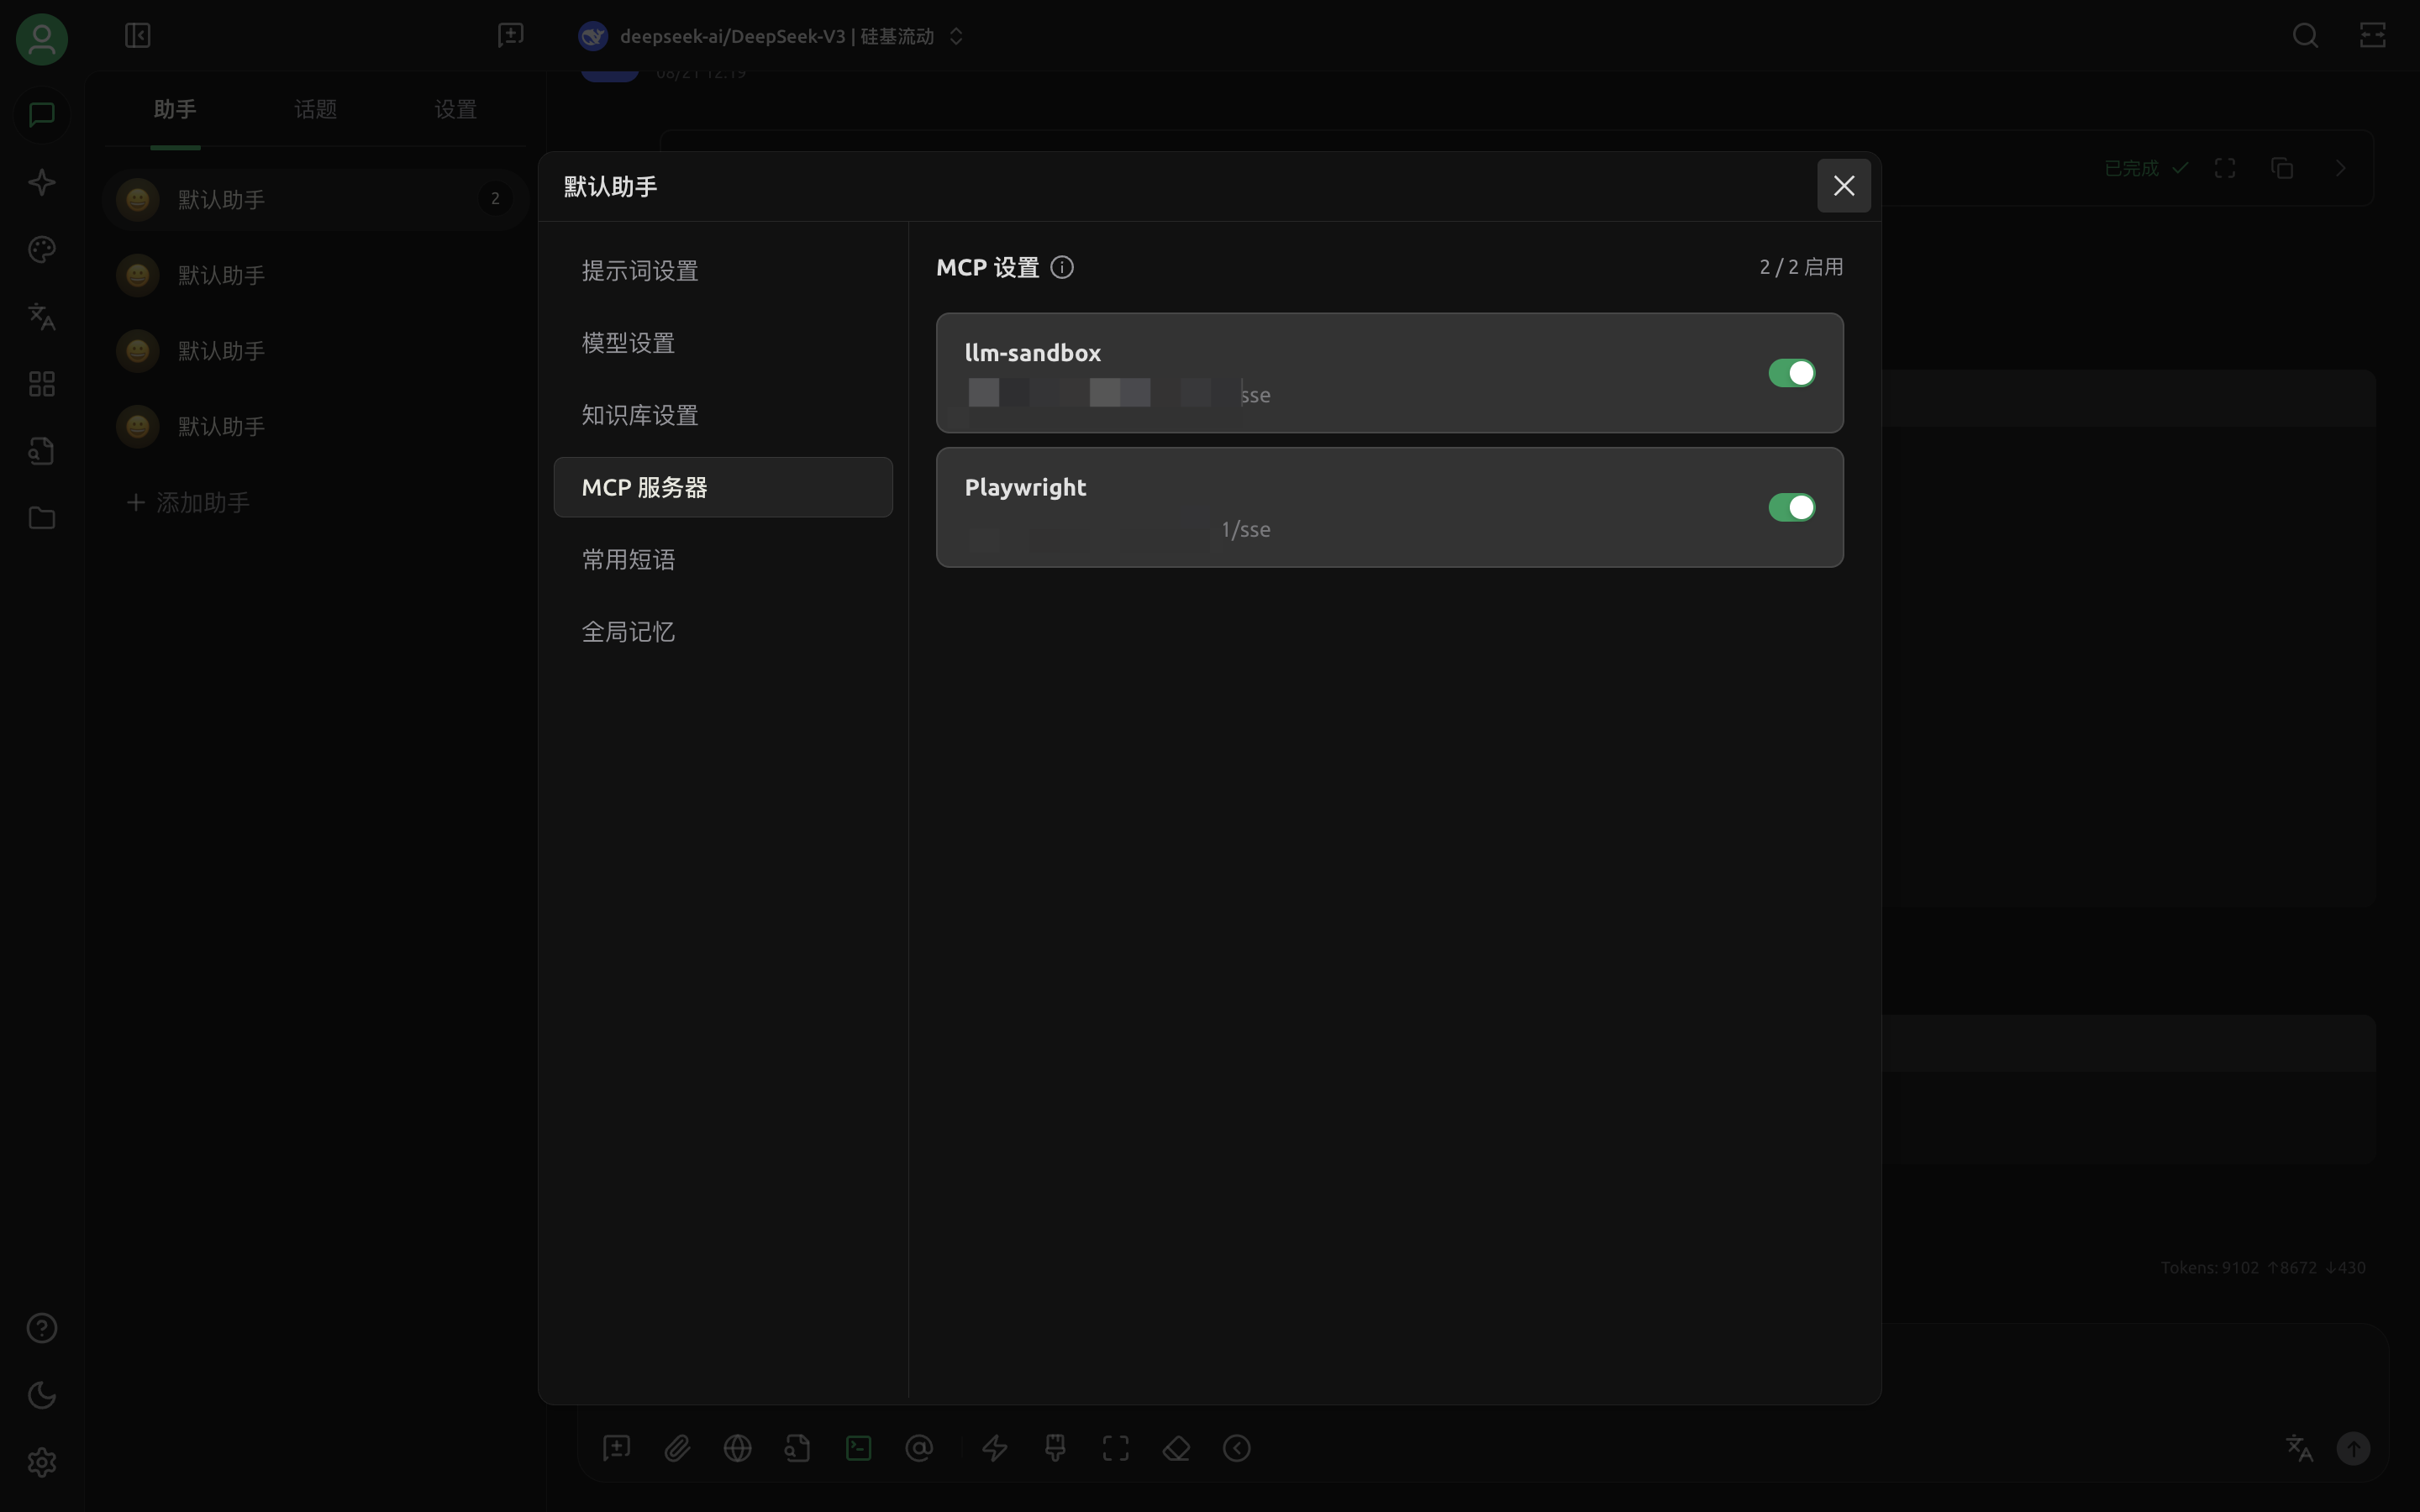The width and height of the screenshot is (2420, 1512).
Task: Turn off the Playwright server toggle
Action: point(1791,508)
